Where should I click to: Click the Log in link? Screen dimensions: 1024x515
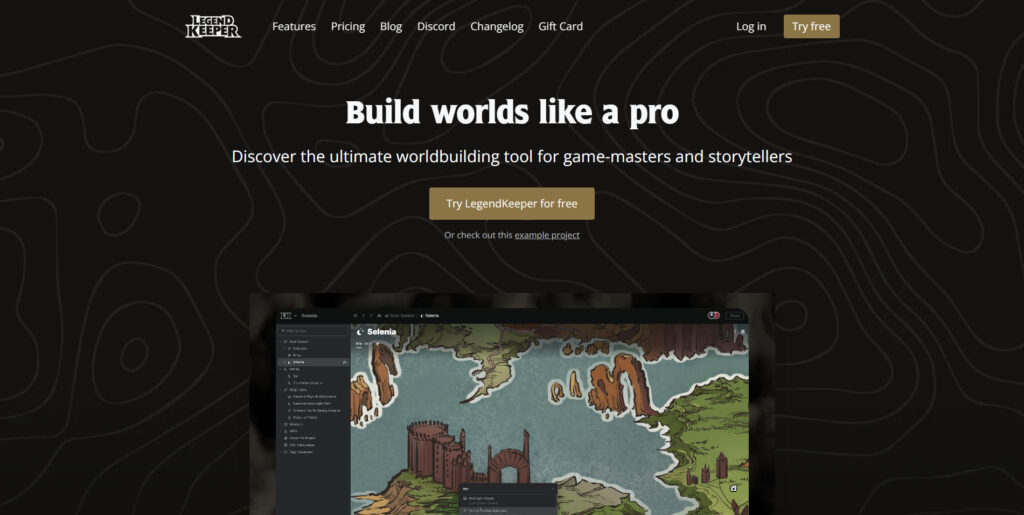tap(751, 27)
